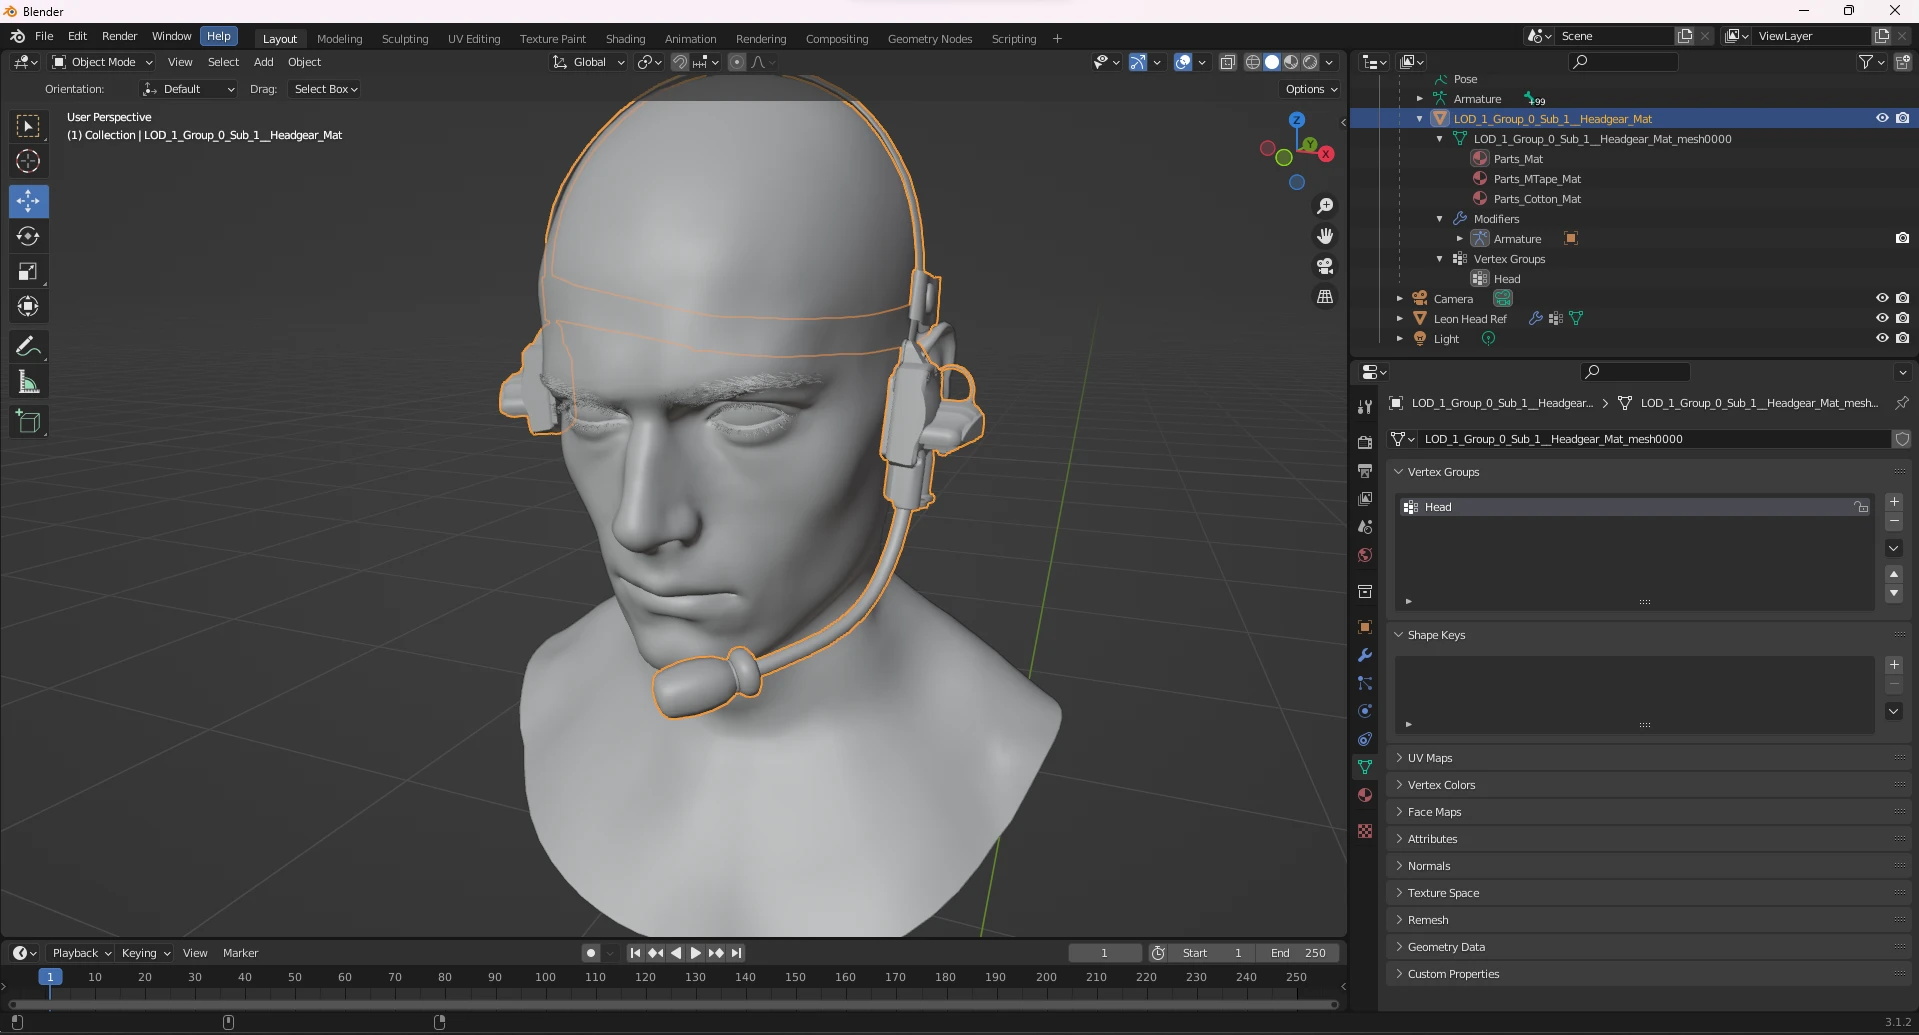Image resolution: width=1919 pixels, height=1035 pixels.
Task: Open the Render menu
Action: tap(119, 36)
